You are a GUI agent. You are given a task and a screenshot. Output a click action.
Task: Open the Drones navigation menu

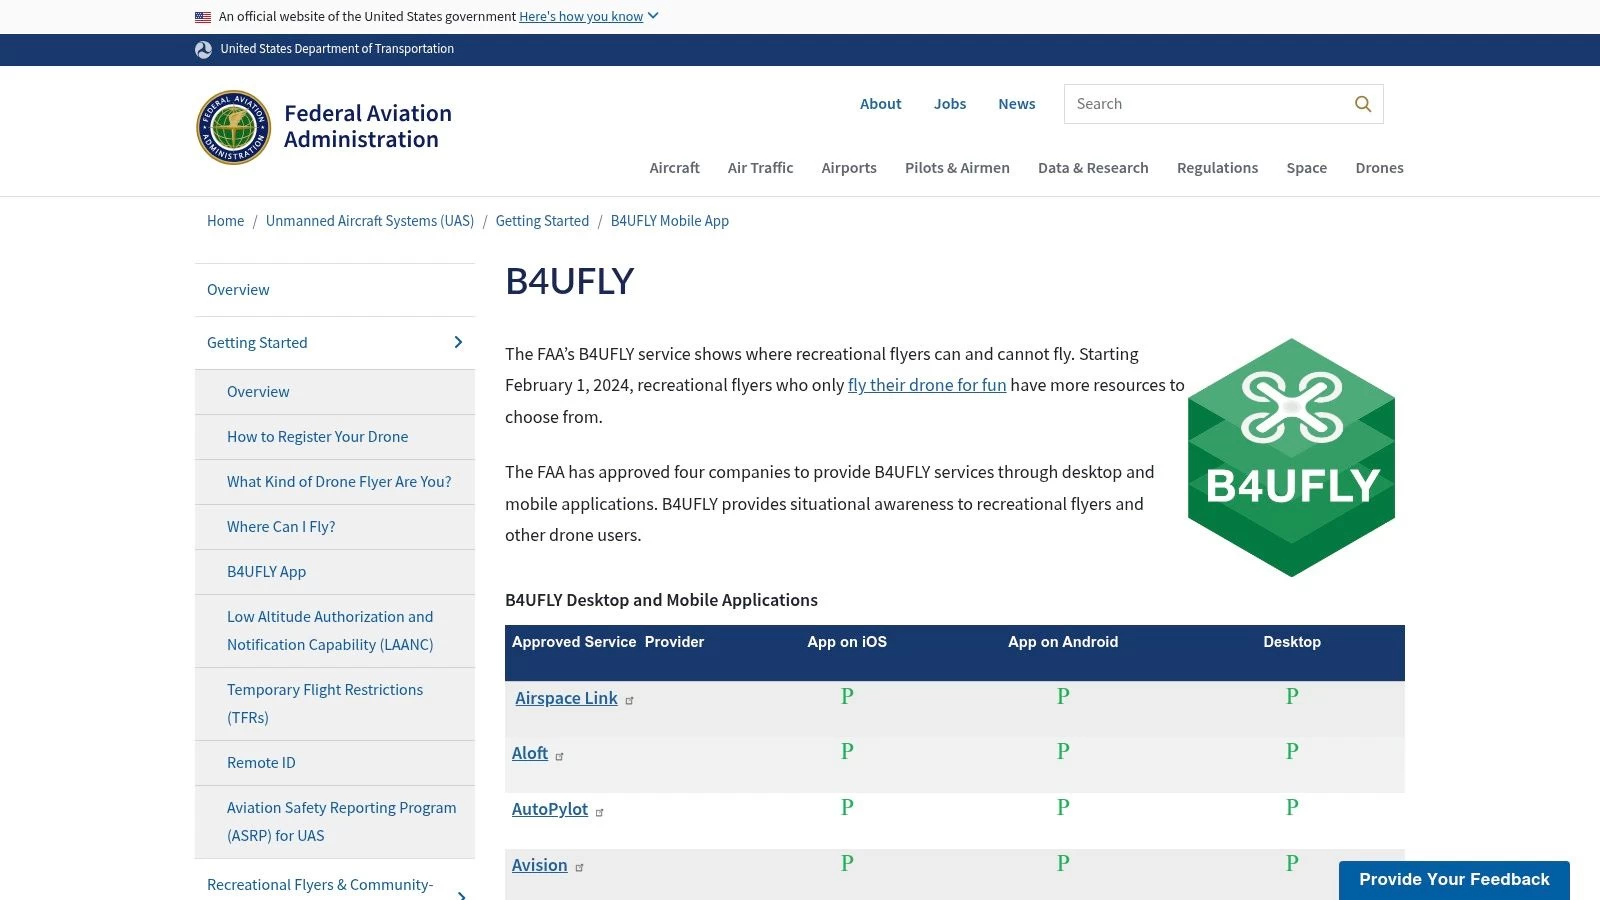[1379, 168]
